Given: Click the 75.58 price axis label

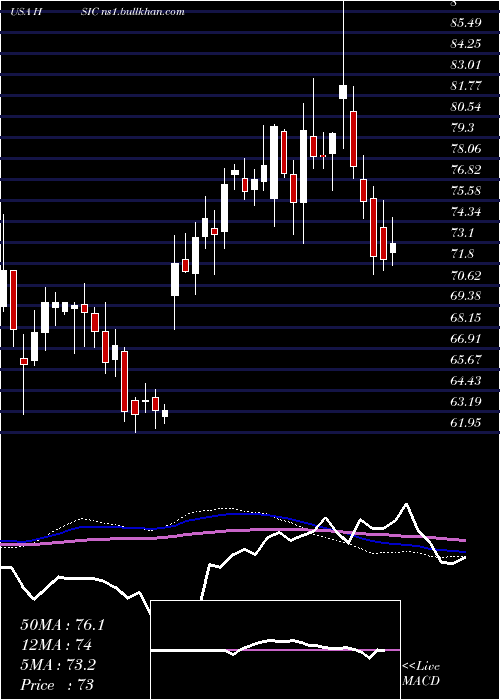Looking at the screenshot, I should pyautogui.click(x=466, y=190).
